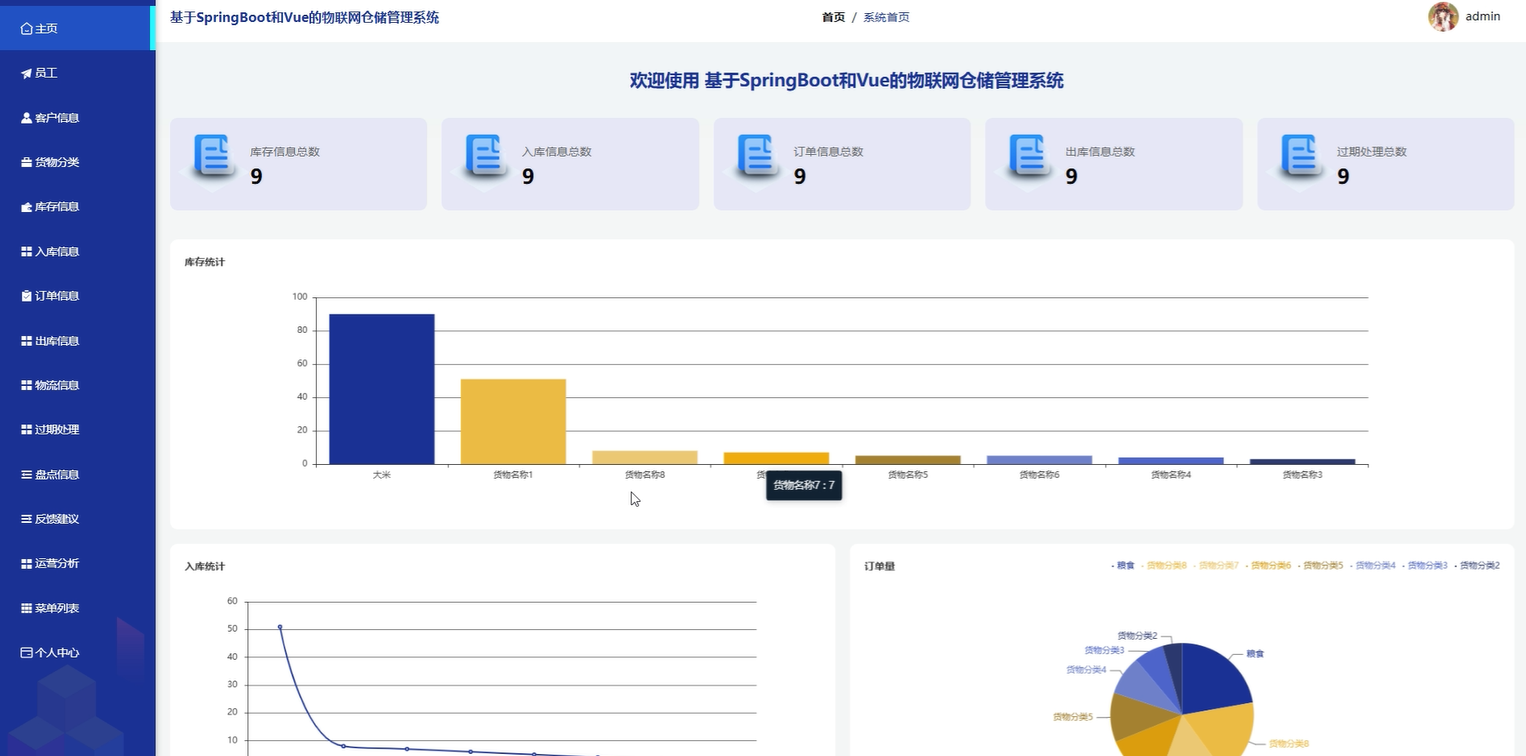Click the admin avatar picture
The image size is (1526, 756).
[1443, 16]
